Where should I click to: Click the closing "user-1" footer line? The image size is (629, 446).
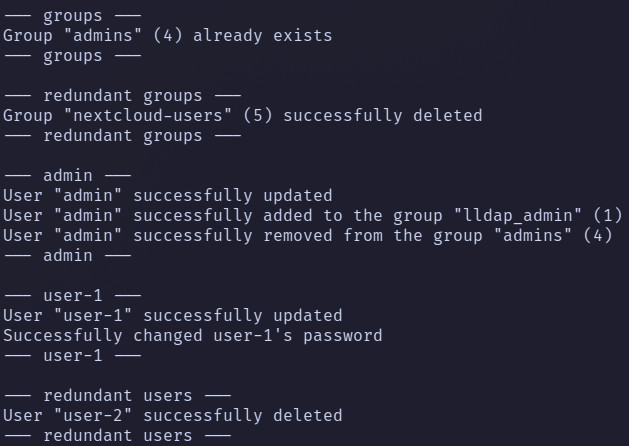click(72, 355)
